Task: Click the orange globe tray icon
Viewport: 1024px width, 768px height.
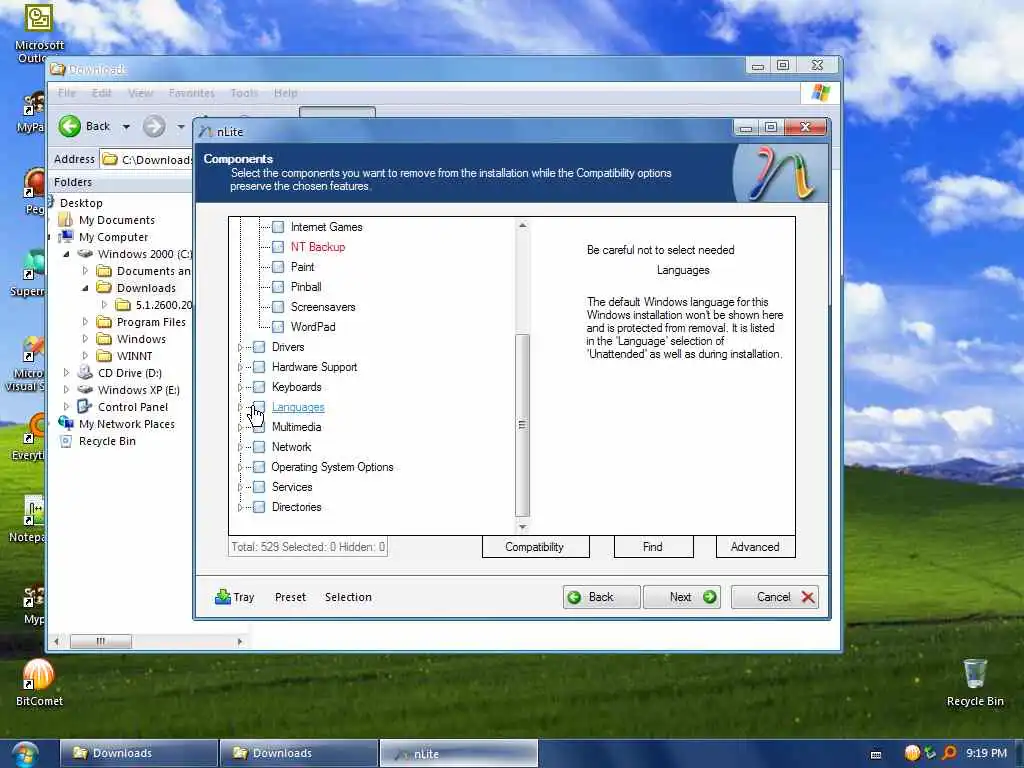Action: [x=912, y=753]
